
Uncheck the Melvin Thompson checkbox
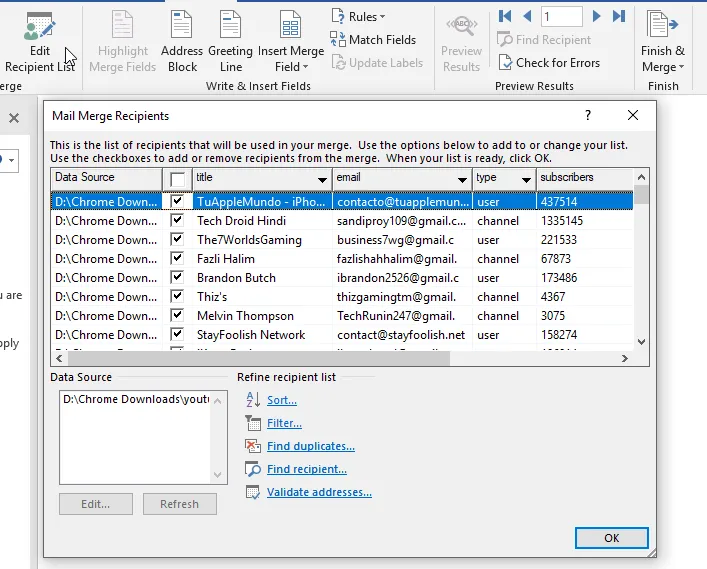click(177, 315)
